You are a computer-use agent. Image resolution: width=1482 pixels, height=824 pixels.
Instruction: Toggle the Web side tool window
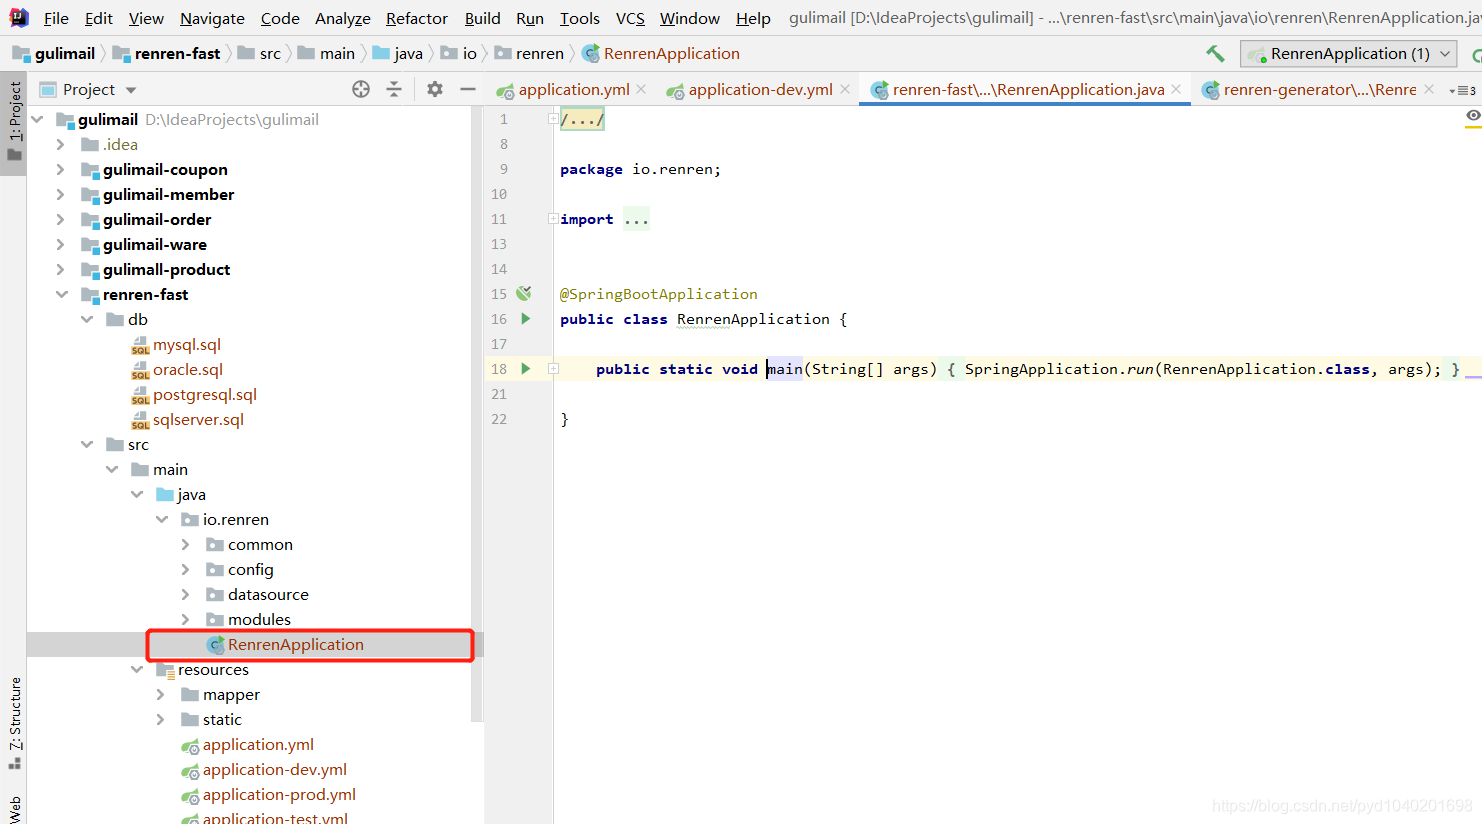click(14, 808)
